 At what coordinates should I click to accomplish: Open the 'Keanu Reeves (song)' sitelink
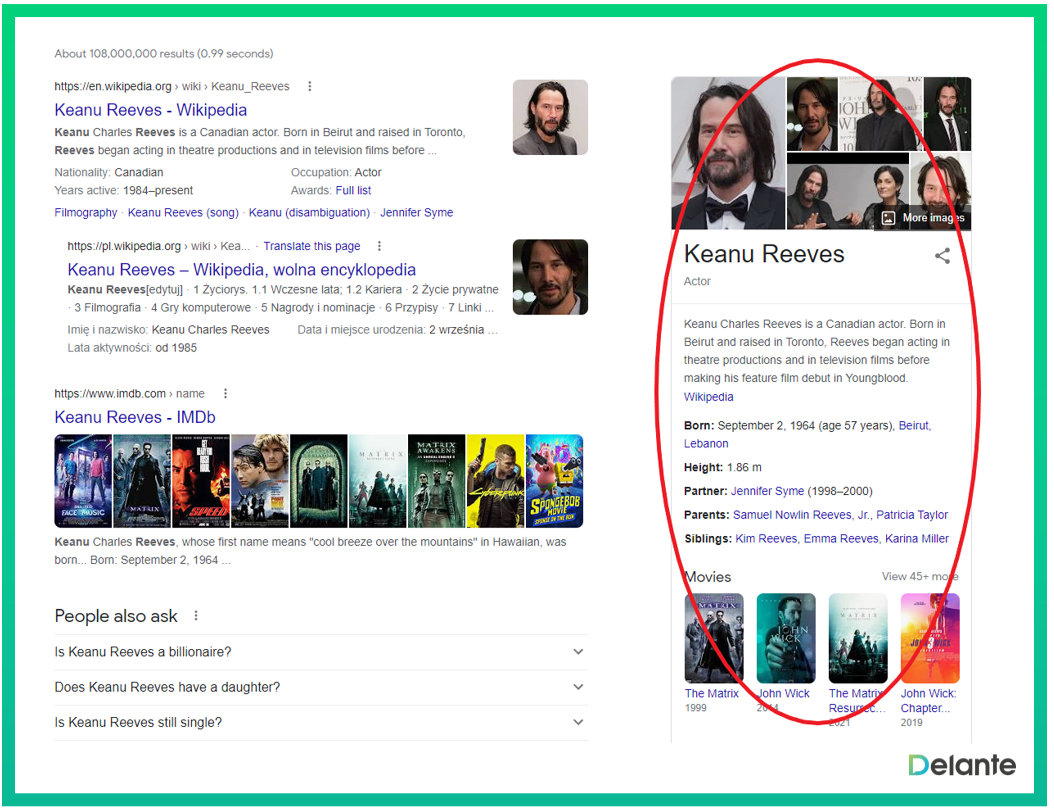coord(184,213)
